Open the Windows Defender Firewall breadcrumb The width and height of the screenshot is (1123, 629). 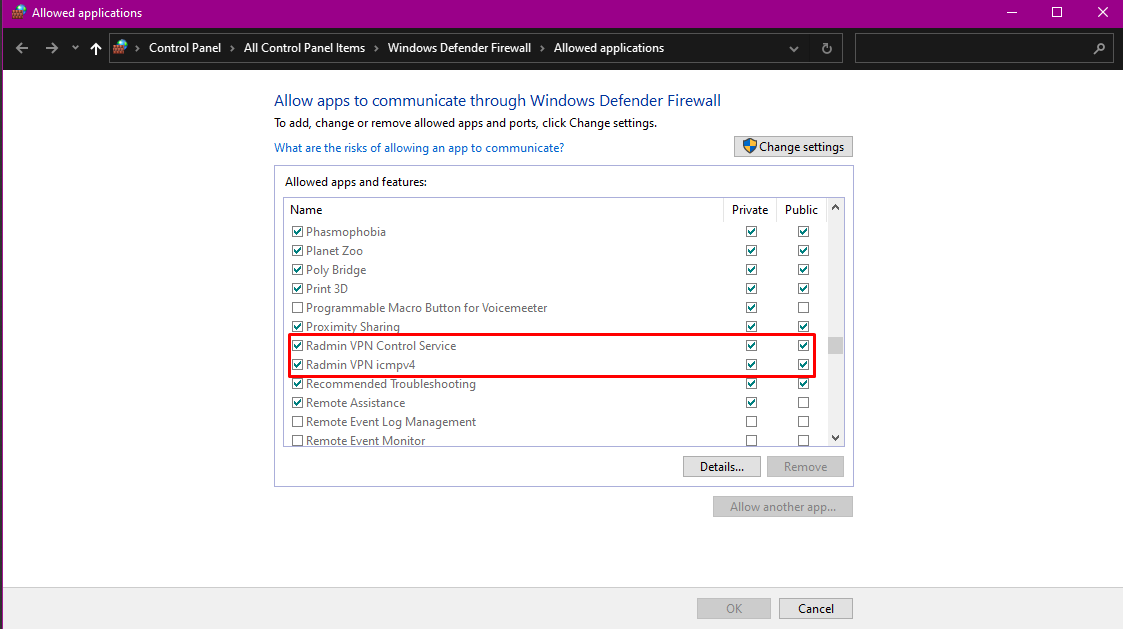coord(459,48)
